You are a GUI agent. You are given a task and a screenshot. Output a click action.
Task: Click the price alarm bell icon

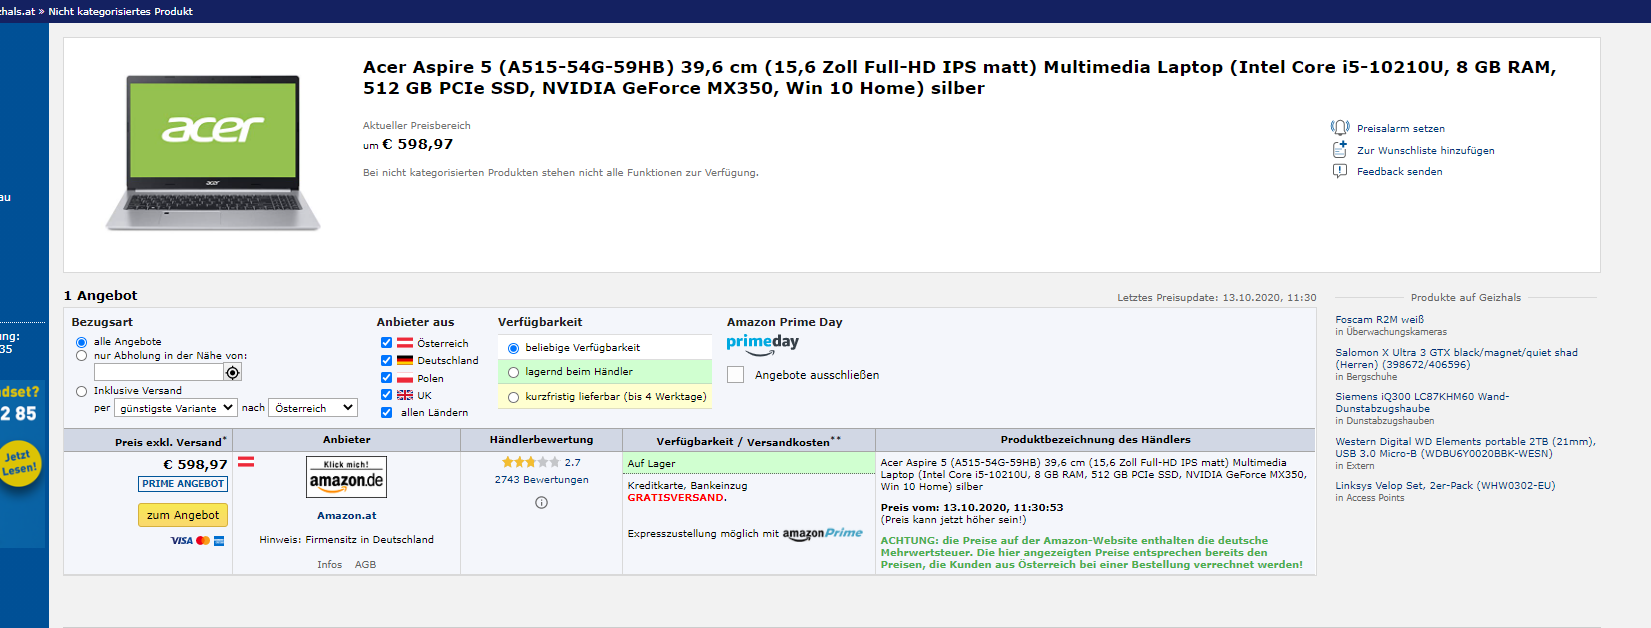coord(1340,128)
